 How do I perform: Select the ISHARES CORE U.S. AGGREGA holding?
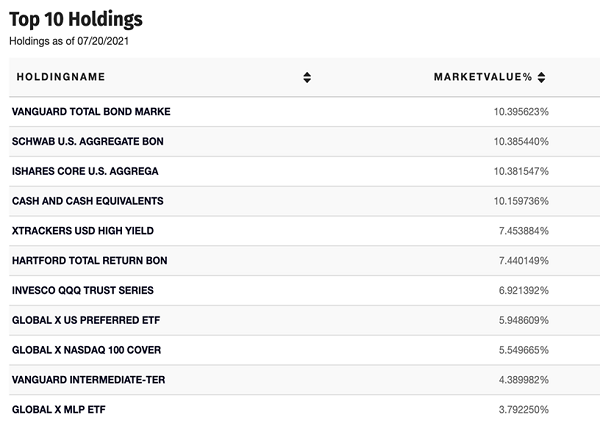(85, 171)
